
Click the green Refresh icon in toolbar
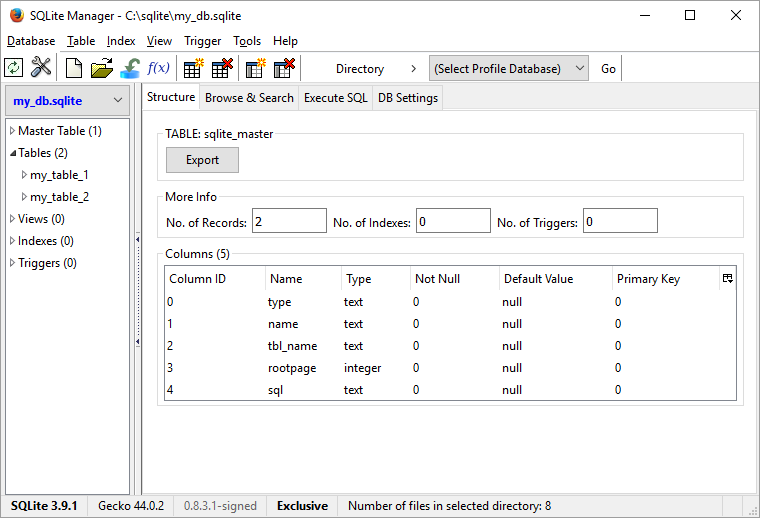[14, 68]
